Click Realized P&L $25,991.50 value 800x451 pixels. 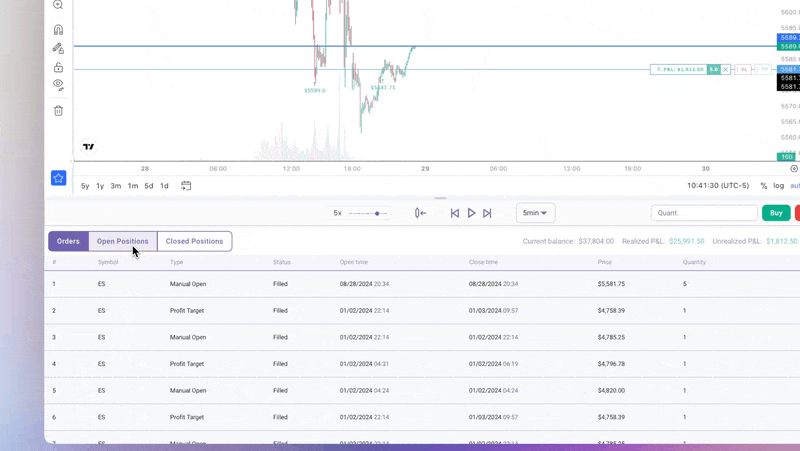[687, 241]
